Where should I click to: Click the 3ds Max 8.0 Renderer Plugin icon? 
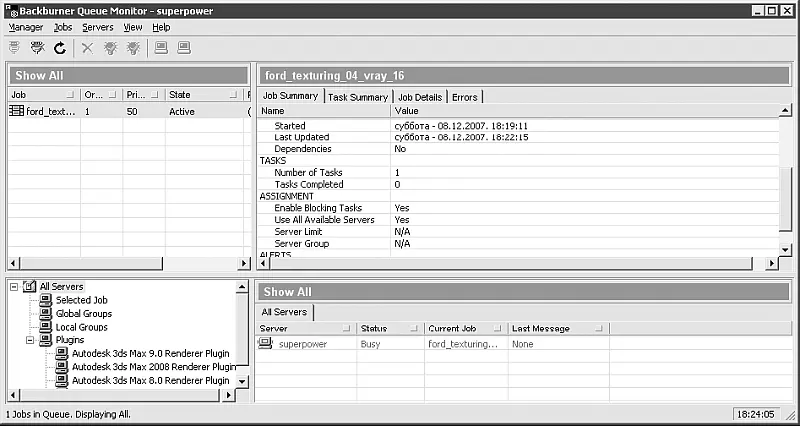(62, 380)
